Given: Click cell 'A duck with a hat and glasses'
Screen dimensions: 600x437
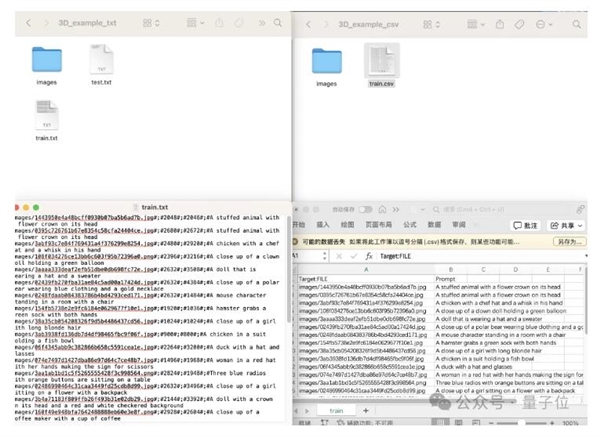Looking at the screenshot, I should pos(474,367).
